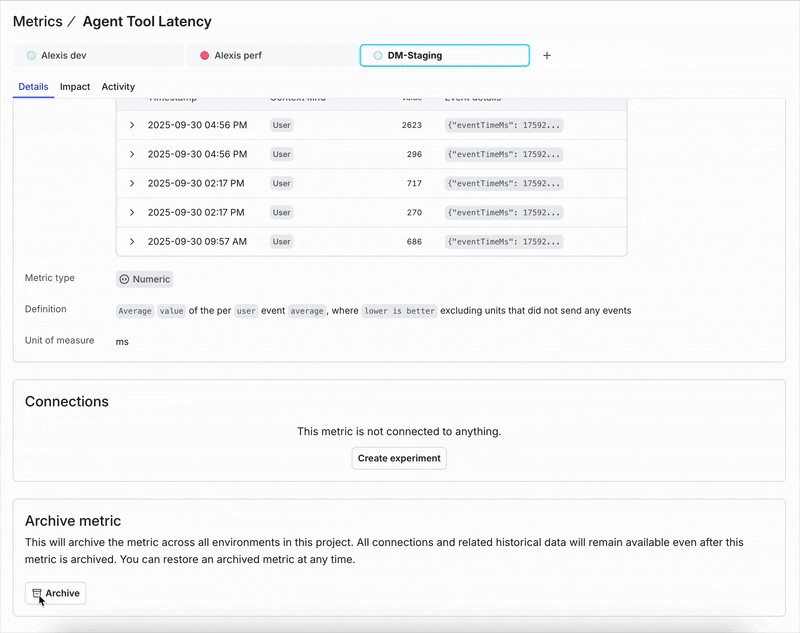The height and width of the screenshot is (633, 800).
Task: Click the Metric type label
Action: point(50,278)
